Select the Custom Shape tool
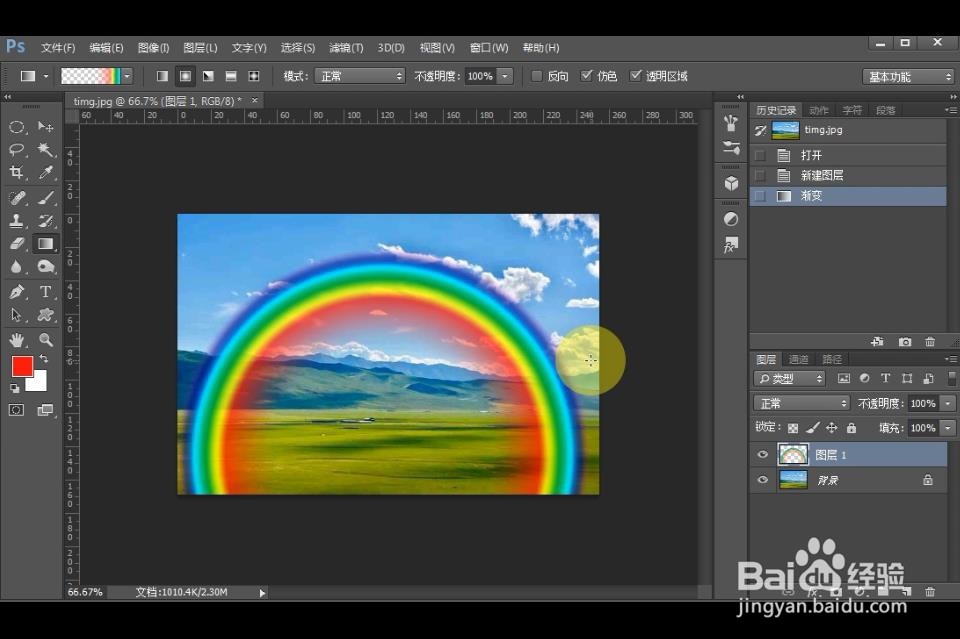 [45, 315]
